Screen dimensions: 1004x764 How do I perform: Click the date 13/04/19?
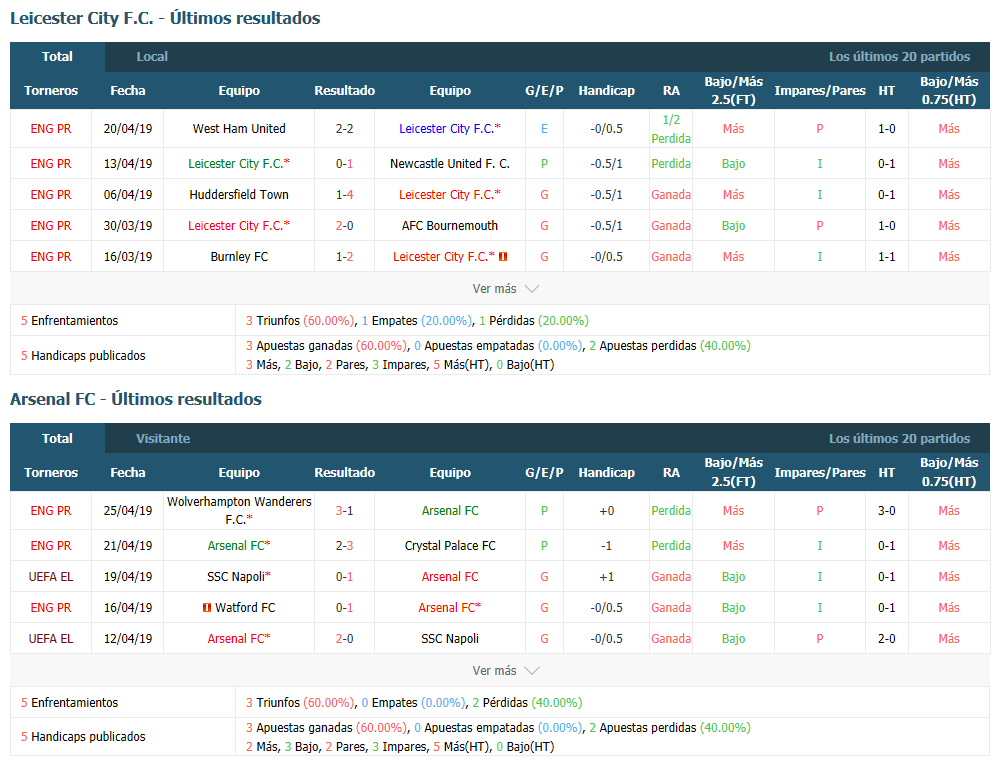tap(128, 164)
